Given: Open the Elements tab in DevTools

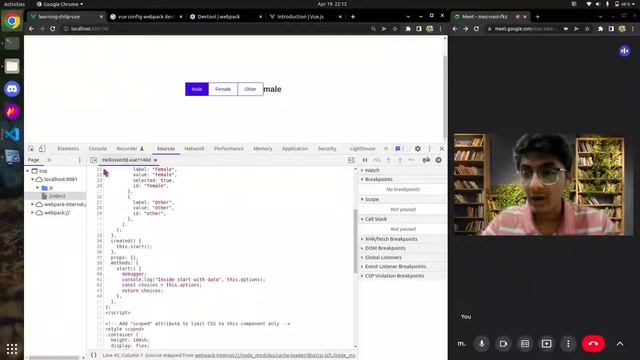Looking at the screenshot, I should pos(68,149).
